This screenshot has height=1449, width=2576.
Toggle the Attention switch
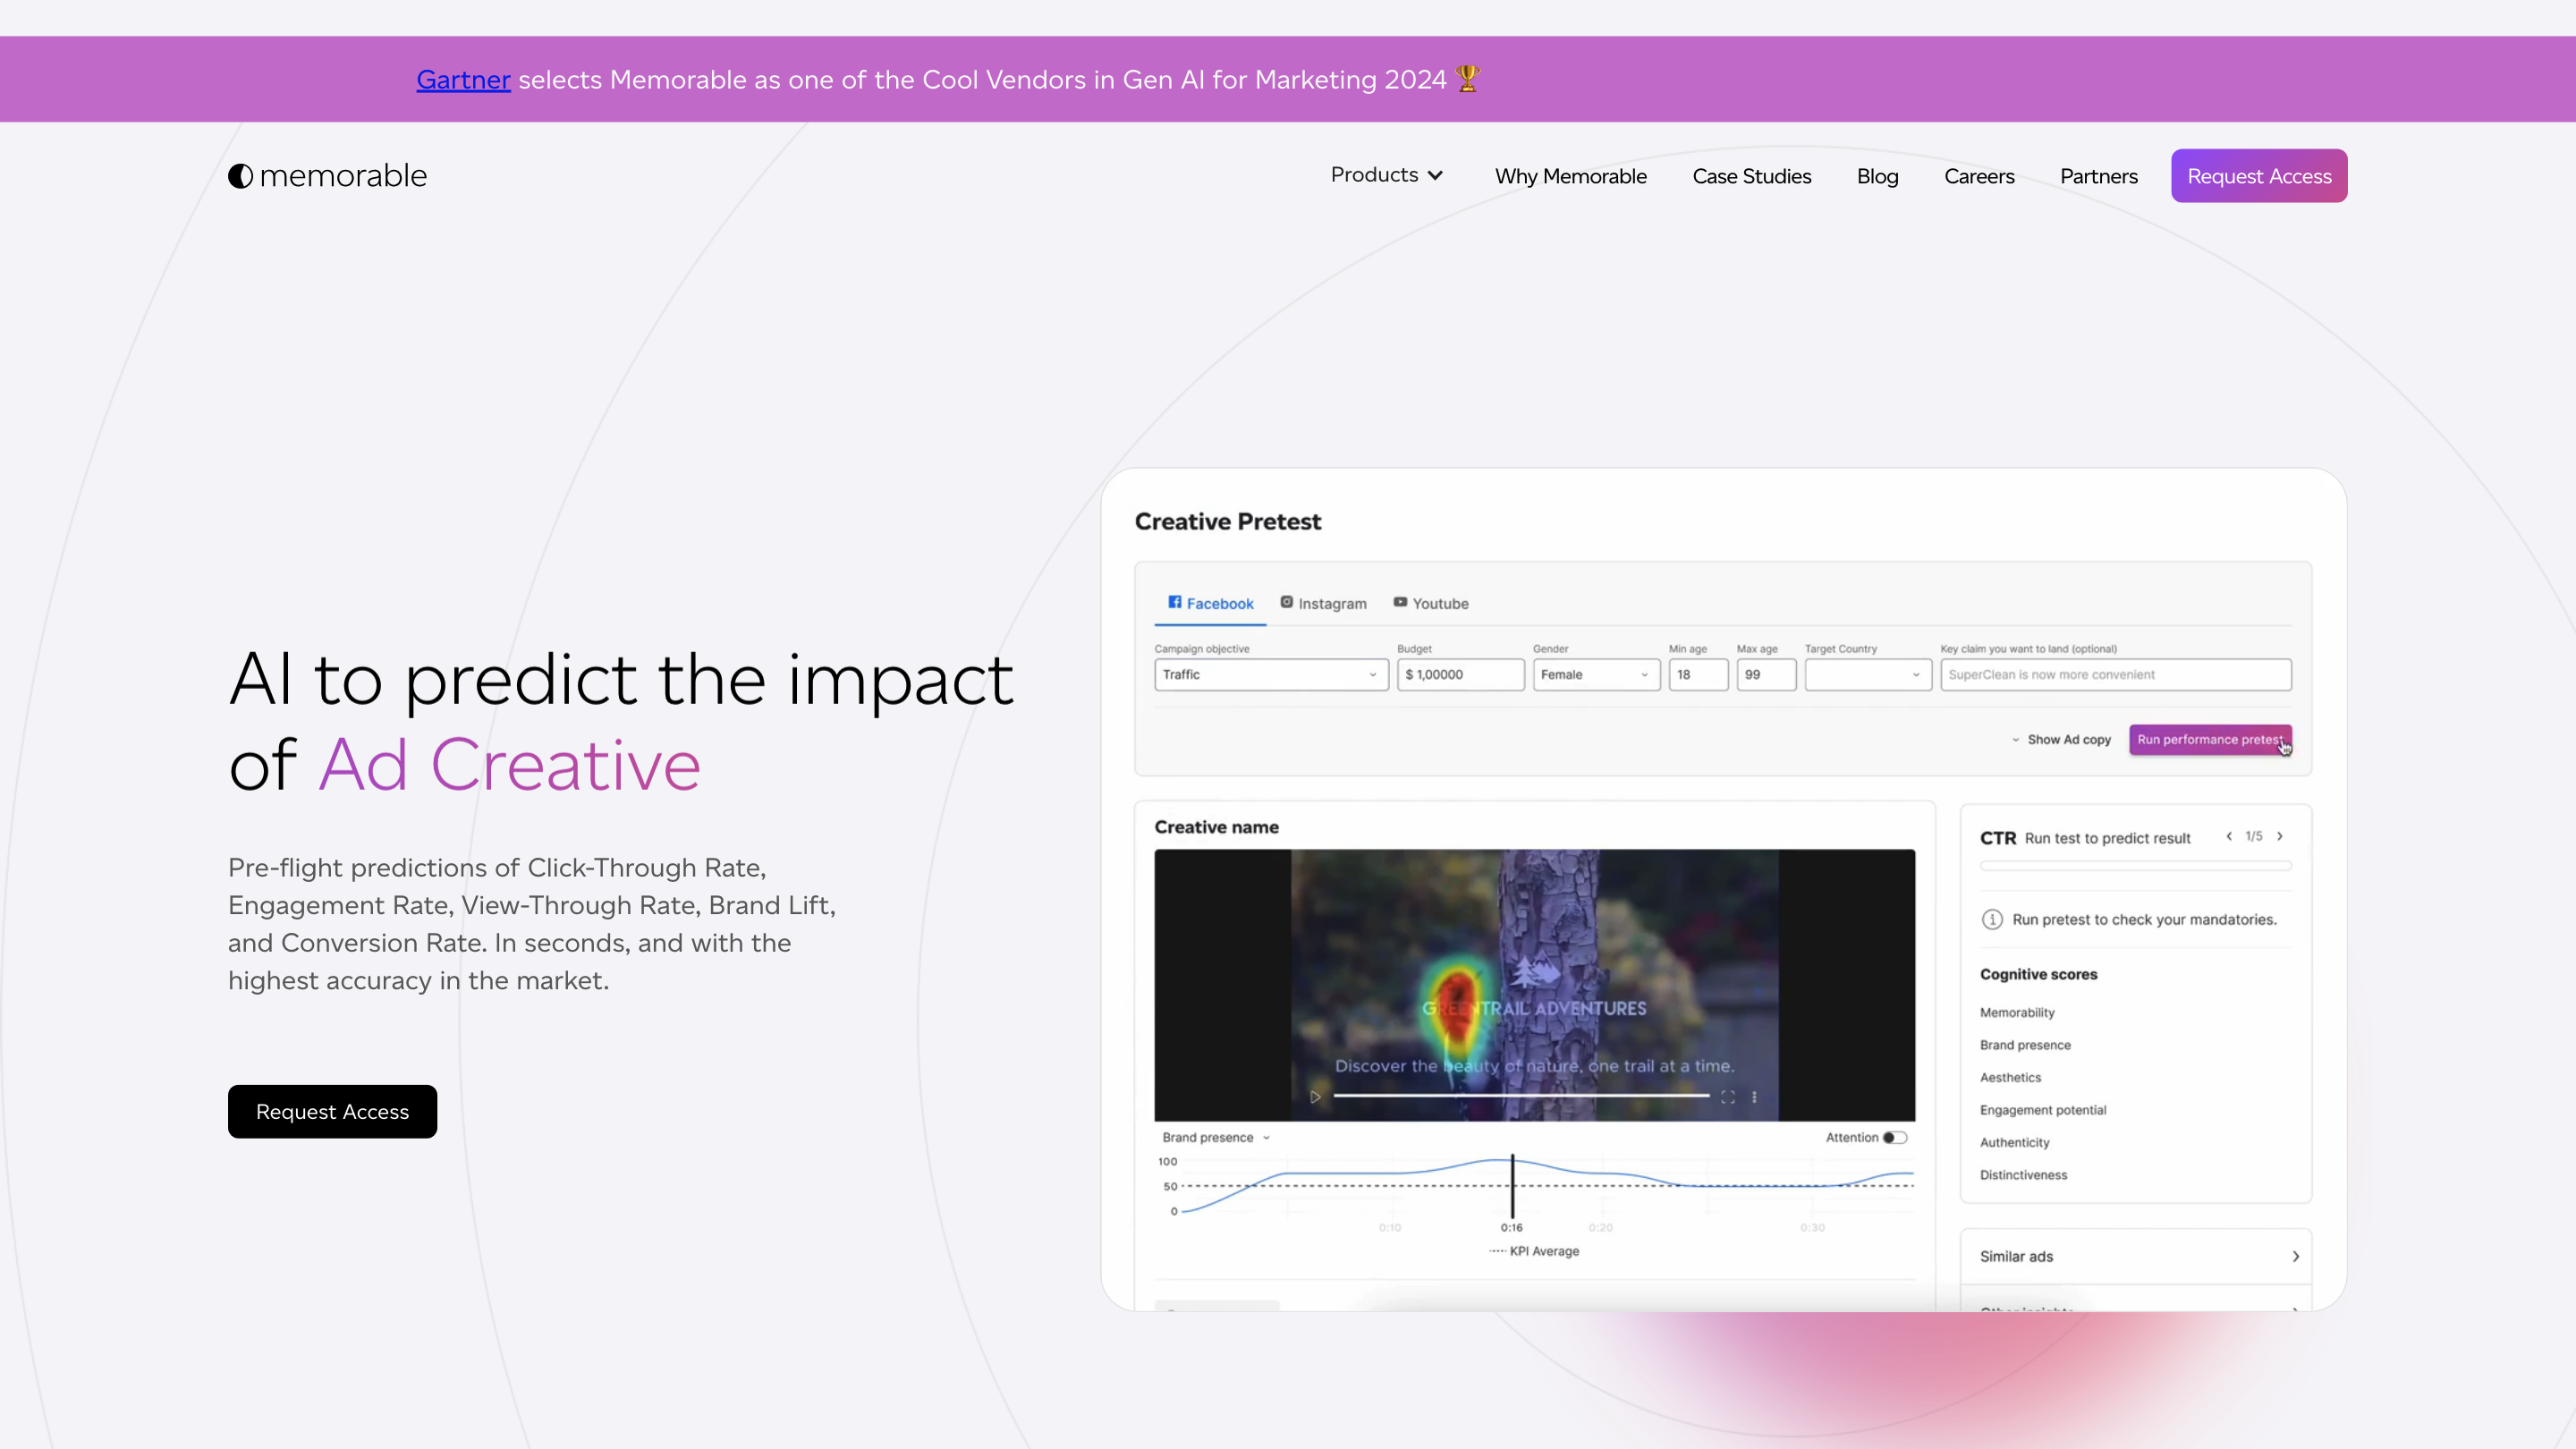[1894, 1137]
